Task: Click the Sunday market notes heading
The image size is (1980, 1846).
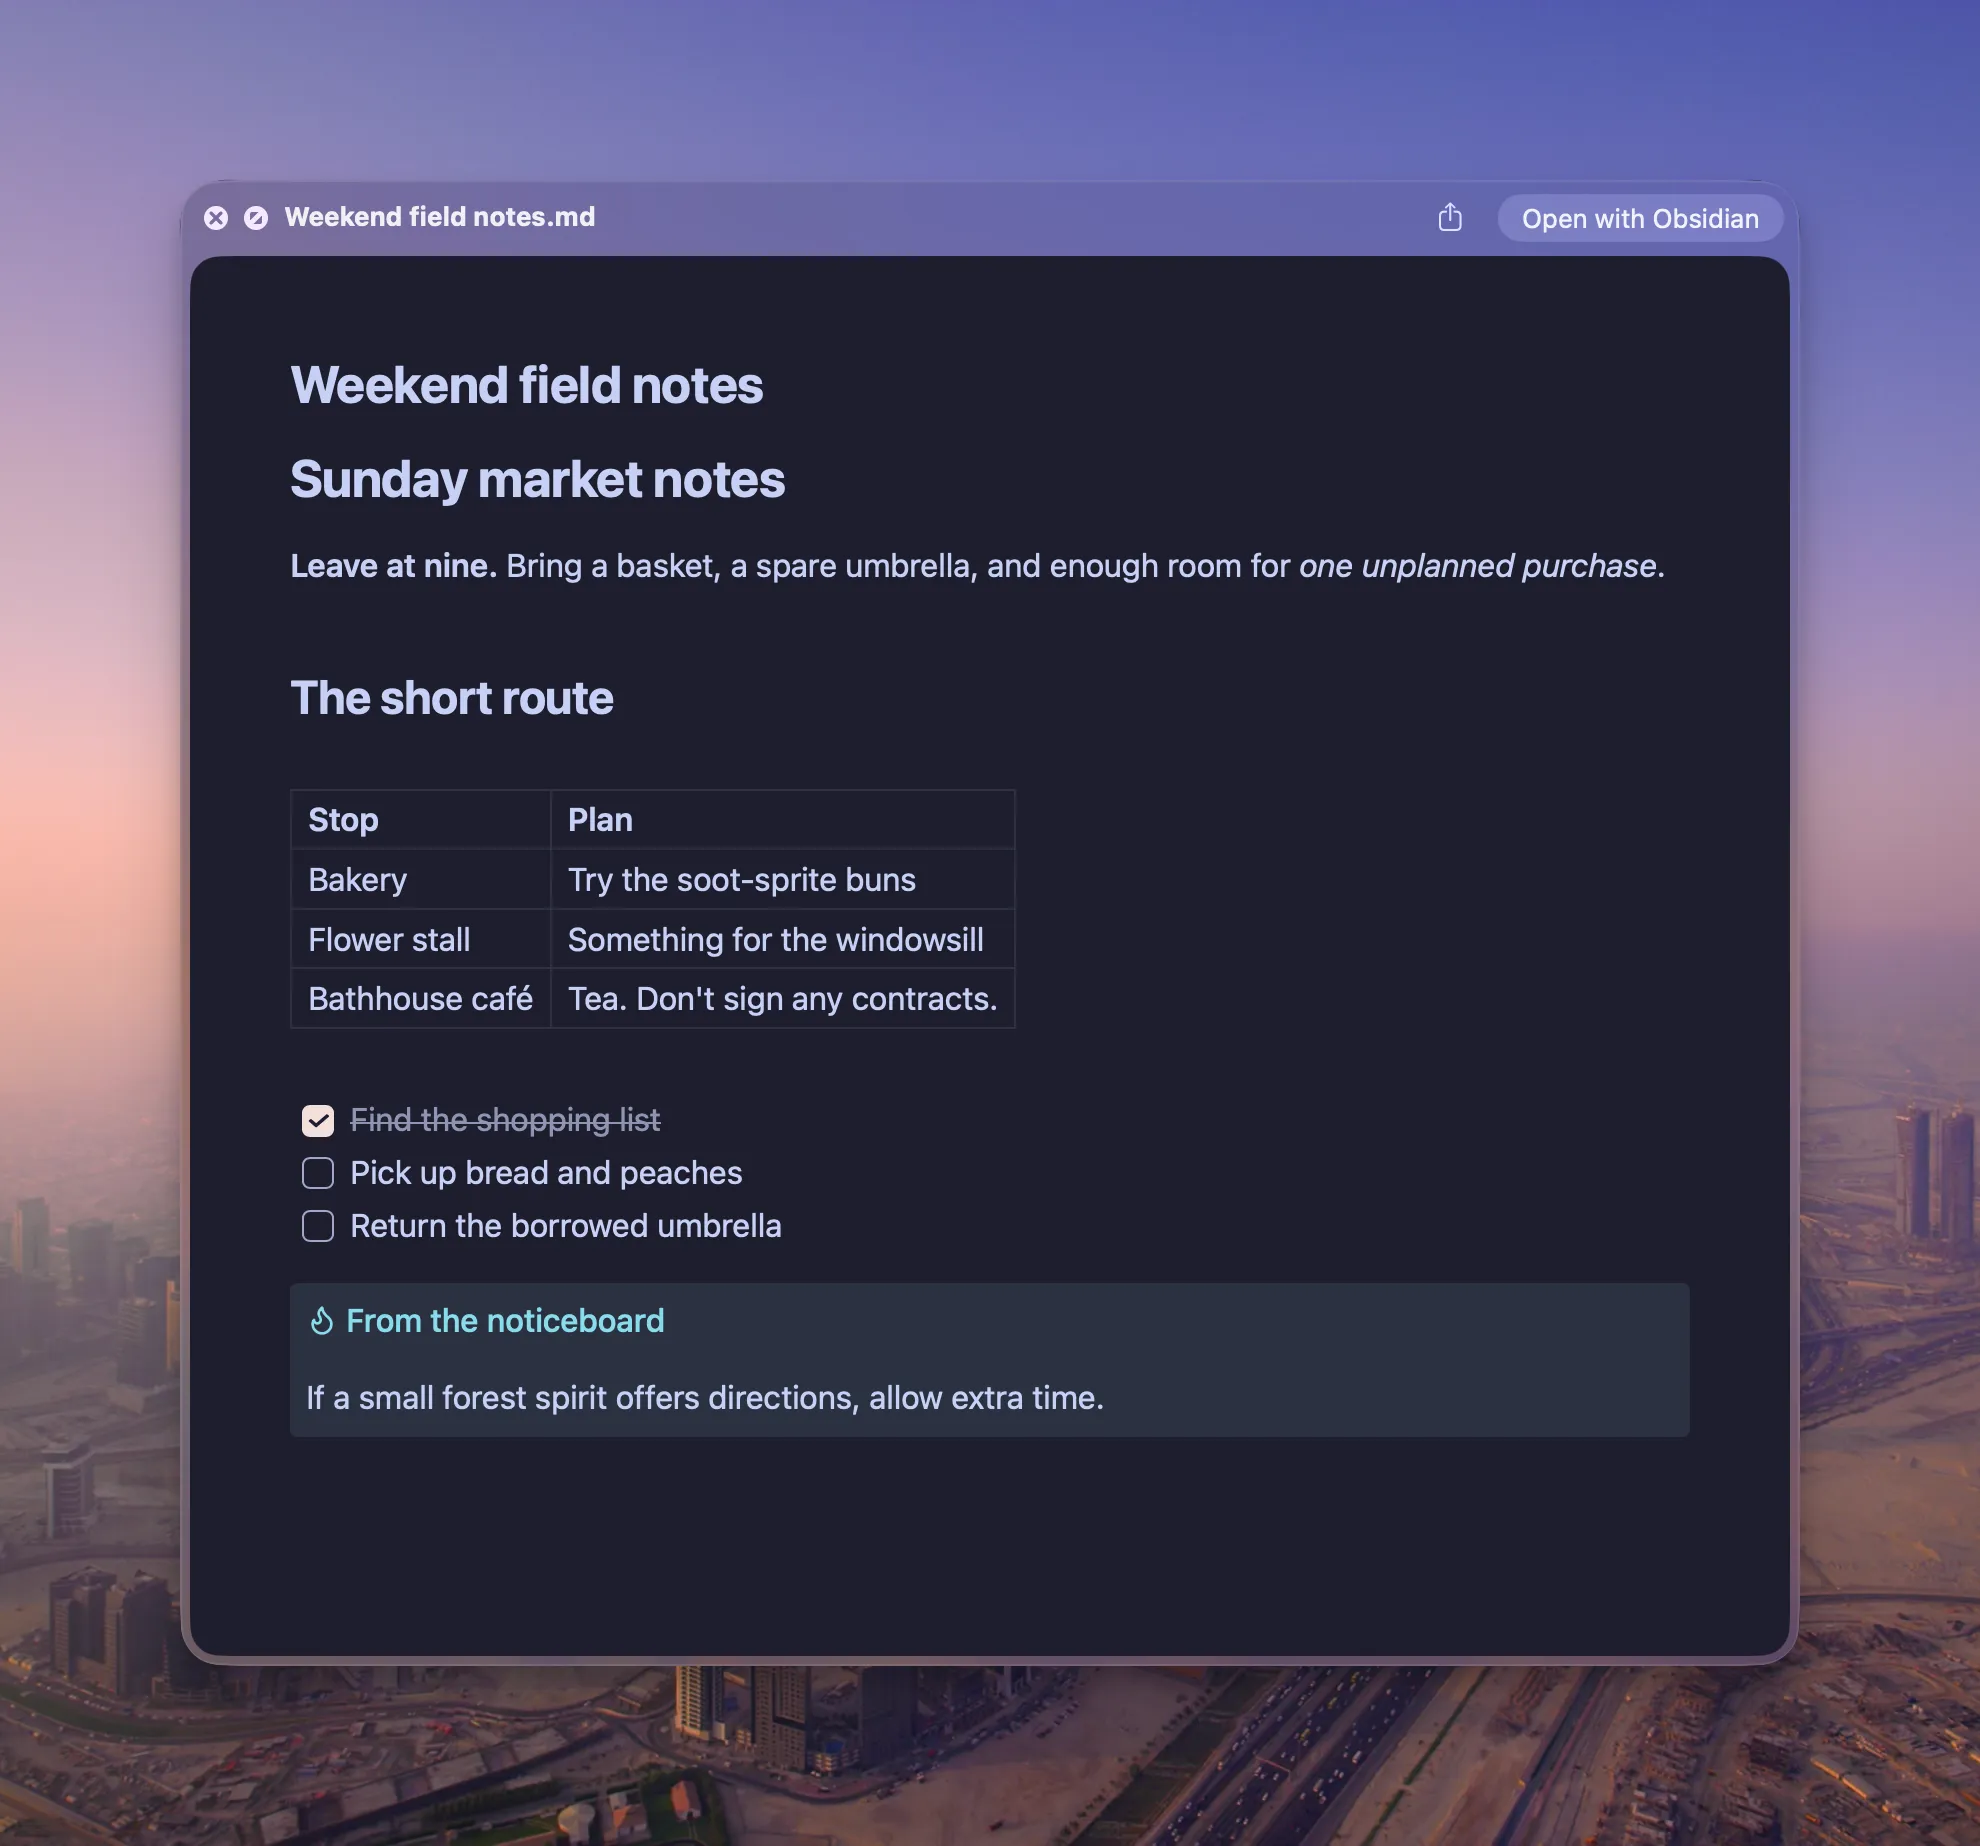Action: (x=538, y=480)
